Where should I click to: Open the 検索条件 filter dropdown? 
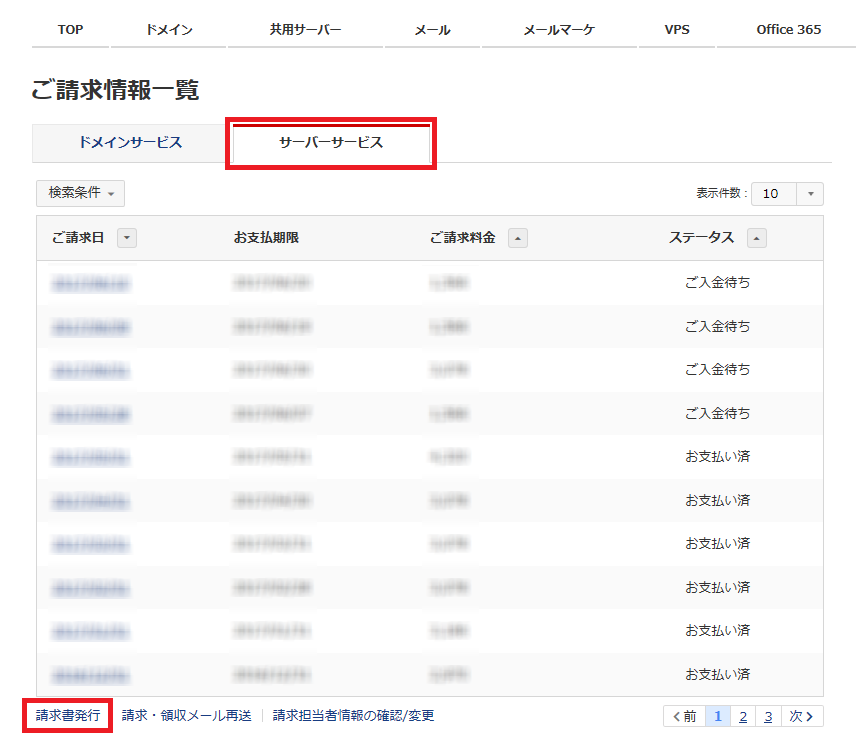80,193
